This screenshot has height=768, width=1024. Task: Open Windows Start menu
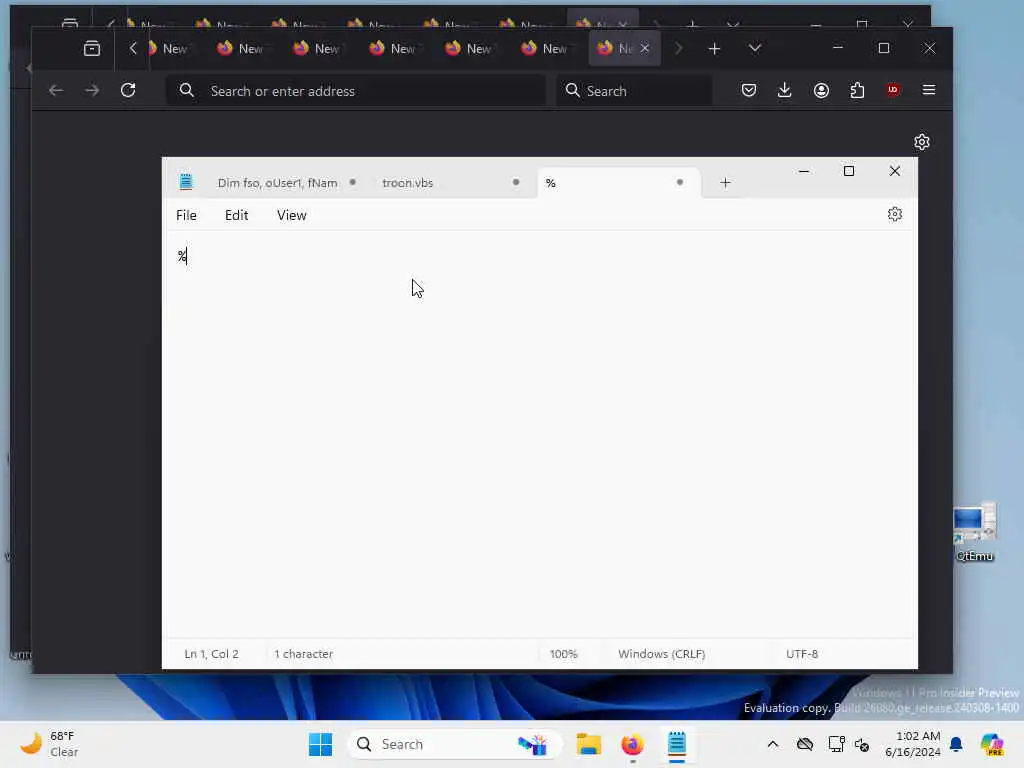(x=320, y=744)
